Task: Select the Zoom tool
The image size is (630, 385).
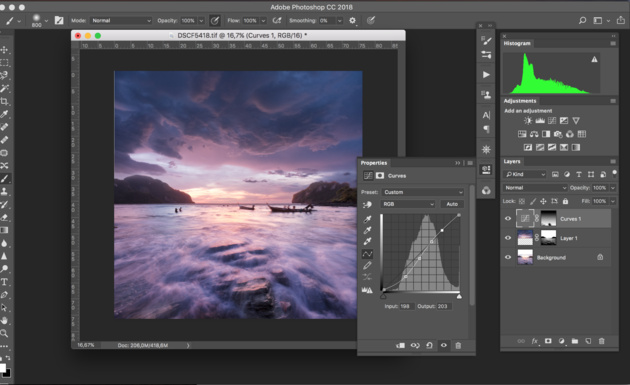Action: pos(4,333)
